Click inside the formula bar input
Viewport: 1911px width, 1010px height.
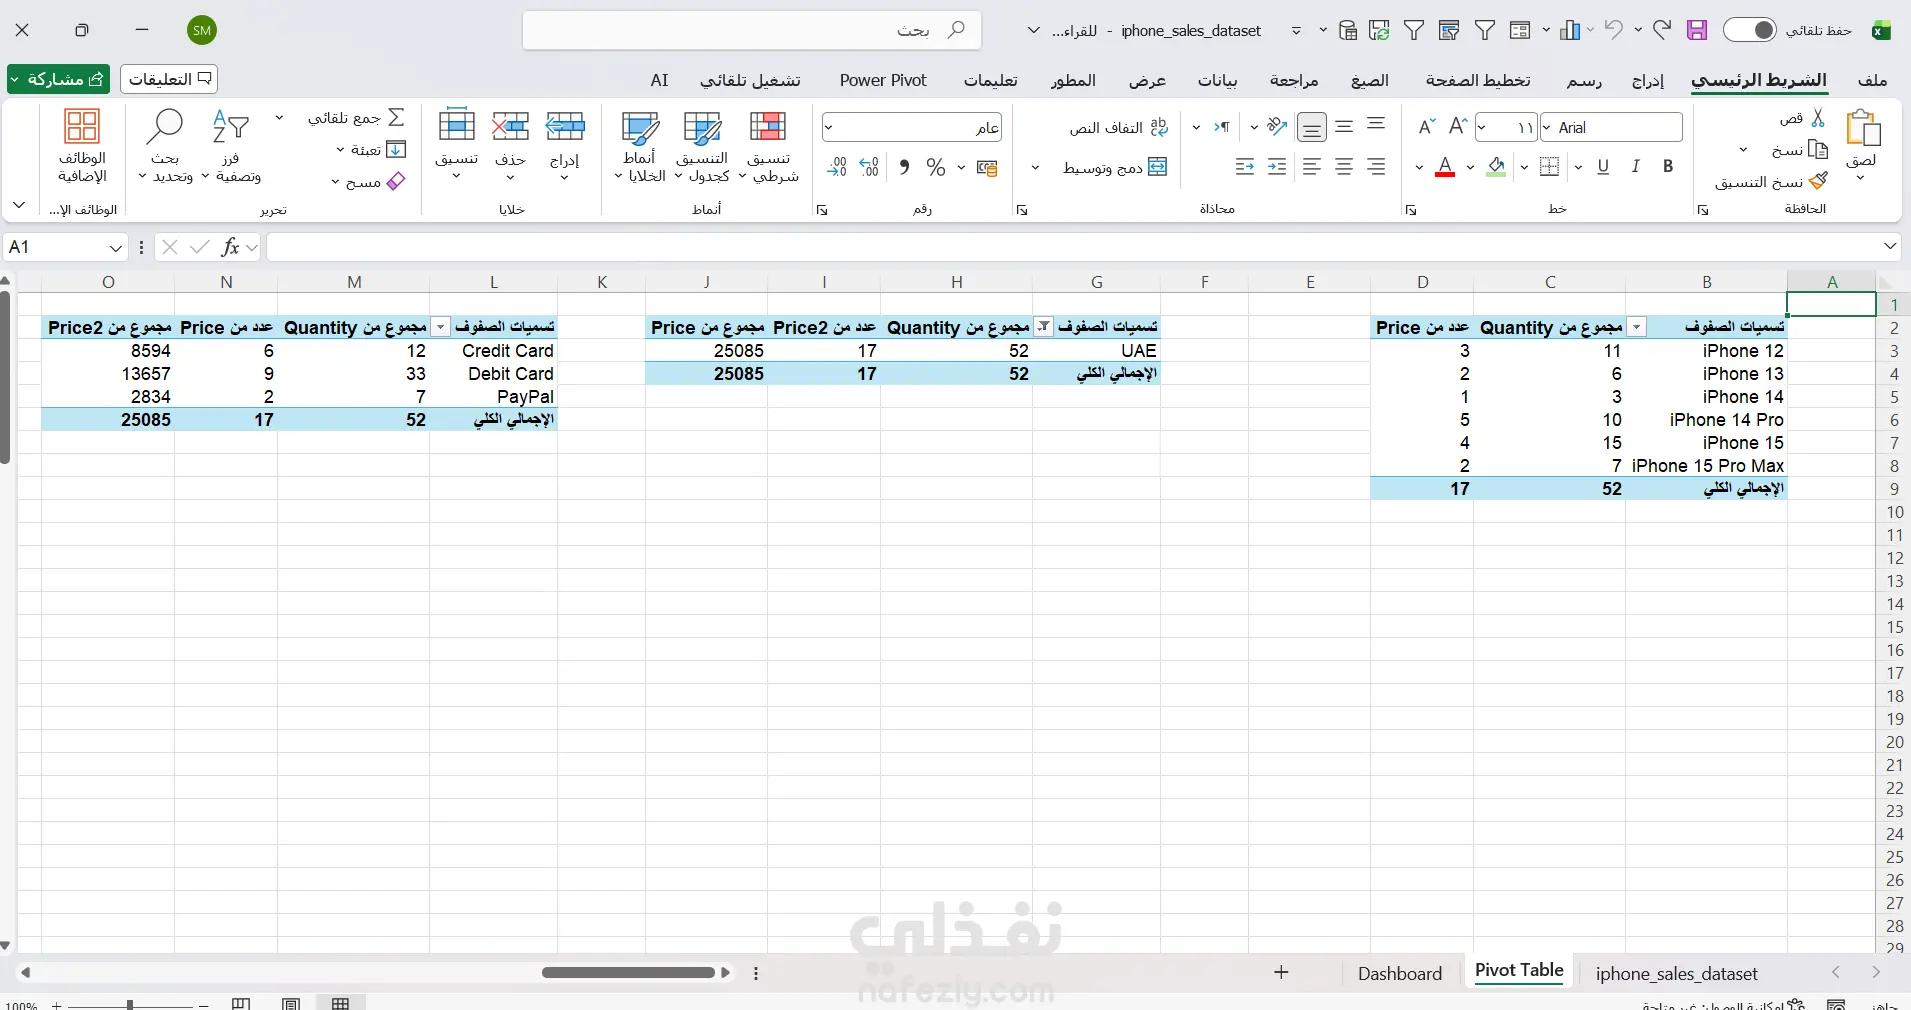point(1073,247)
